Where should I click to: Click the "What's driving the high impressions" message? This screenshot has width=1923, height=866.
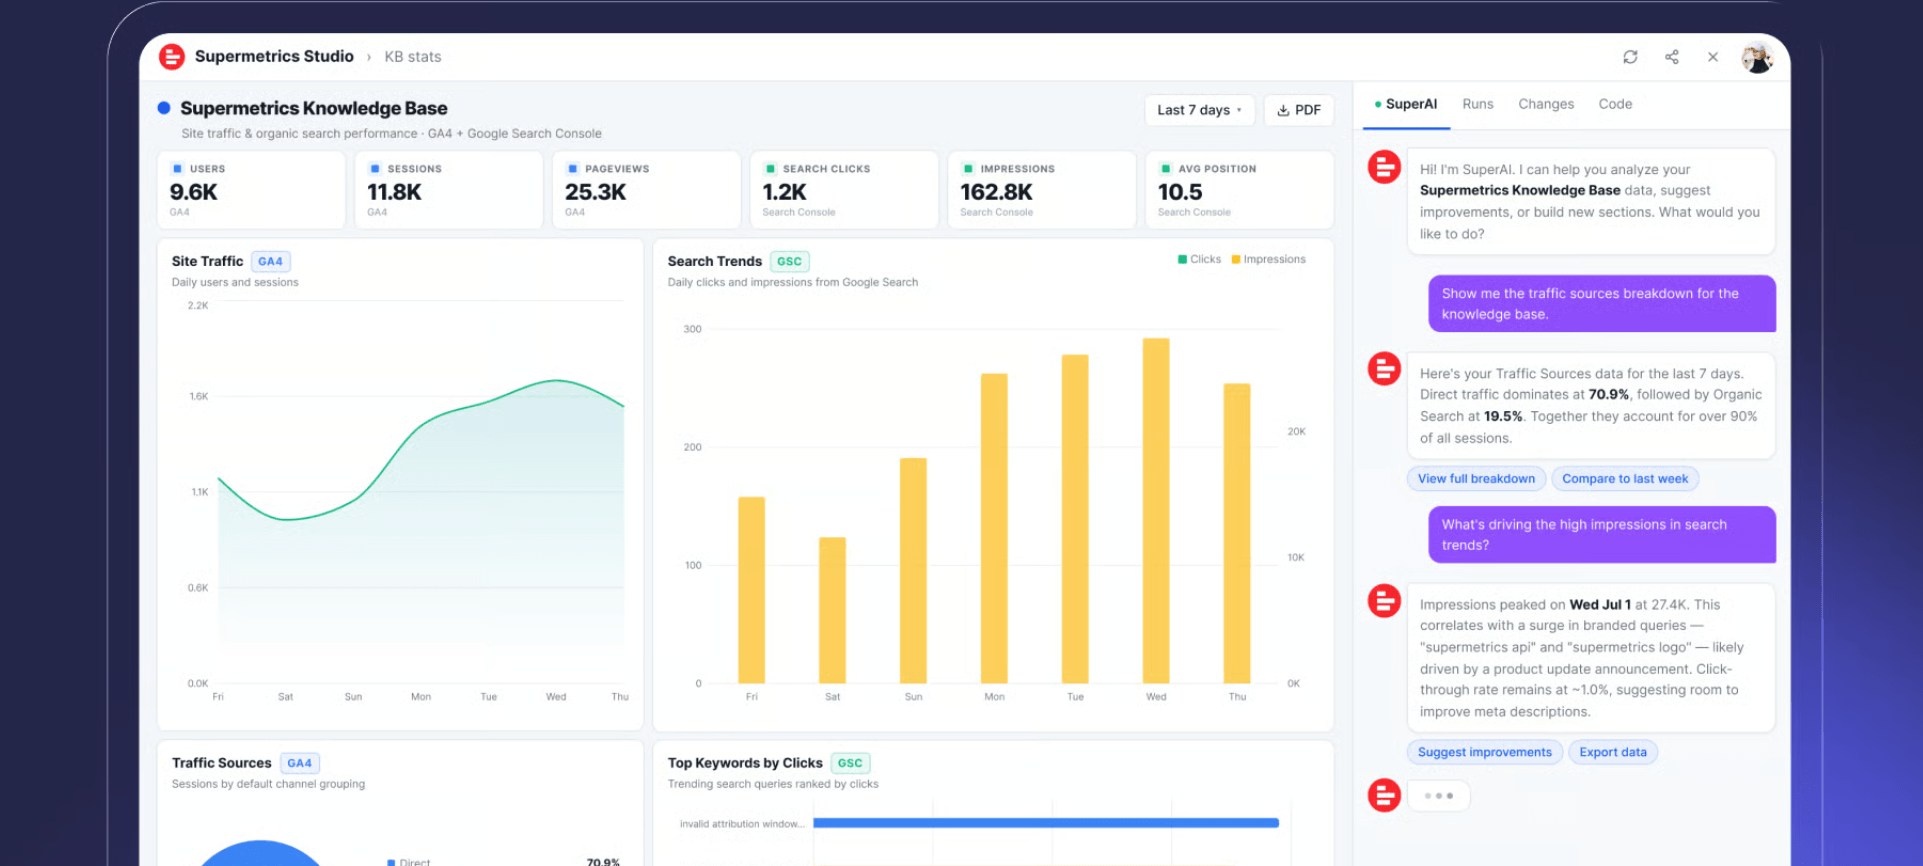point(1602,535)
